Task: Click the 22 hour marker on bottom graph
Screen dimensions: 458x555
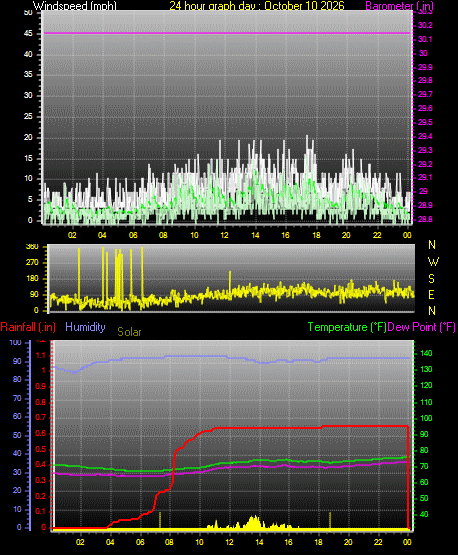Action: click(x=378, y=542)
